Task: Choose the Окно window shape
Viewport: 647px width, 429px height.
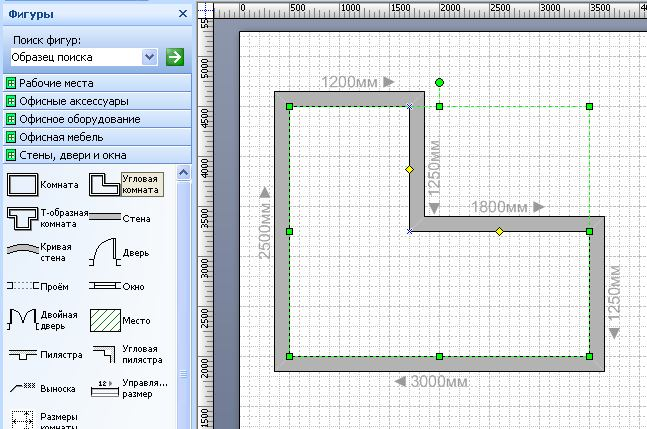Action: (x=117, y=286)
